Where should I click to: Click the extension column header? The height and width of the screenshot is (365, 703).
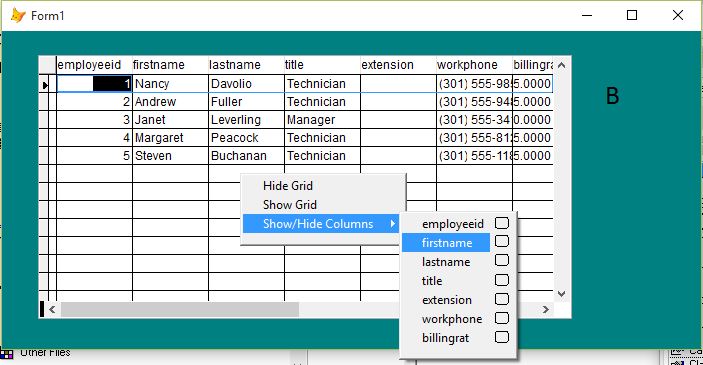click(398, 65)
